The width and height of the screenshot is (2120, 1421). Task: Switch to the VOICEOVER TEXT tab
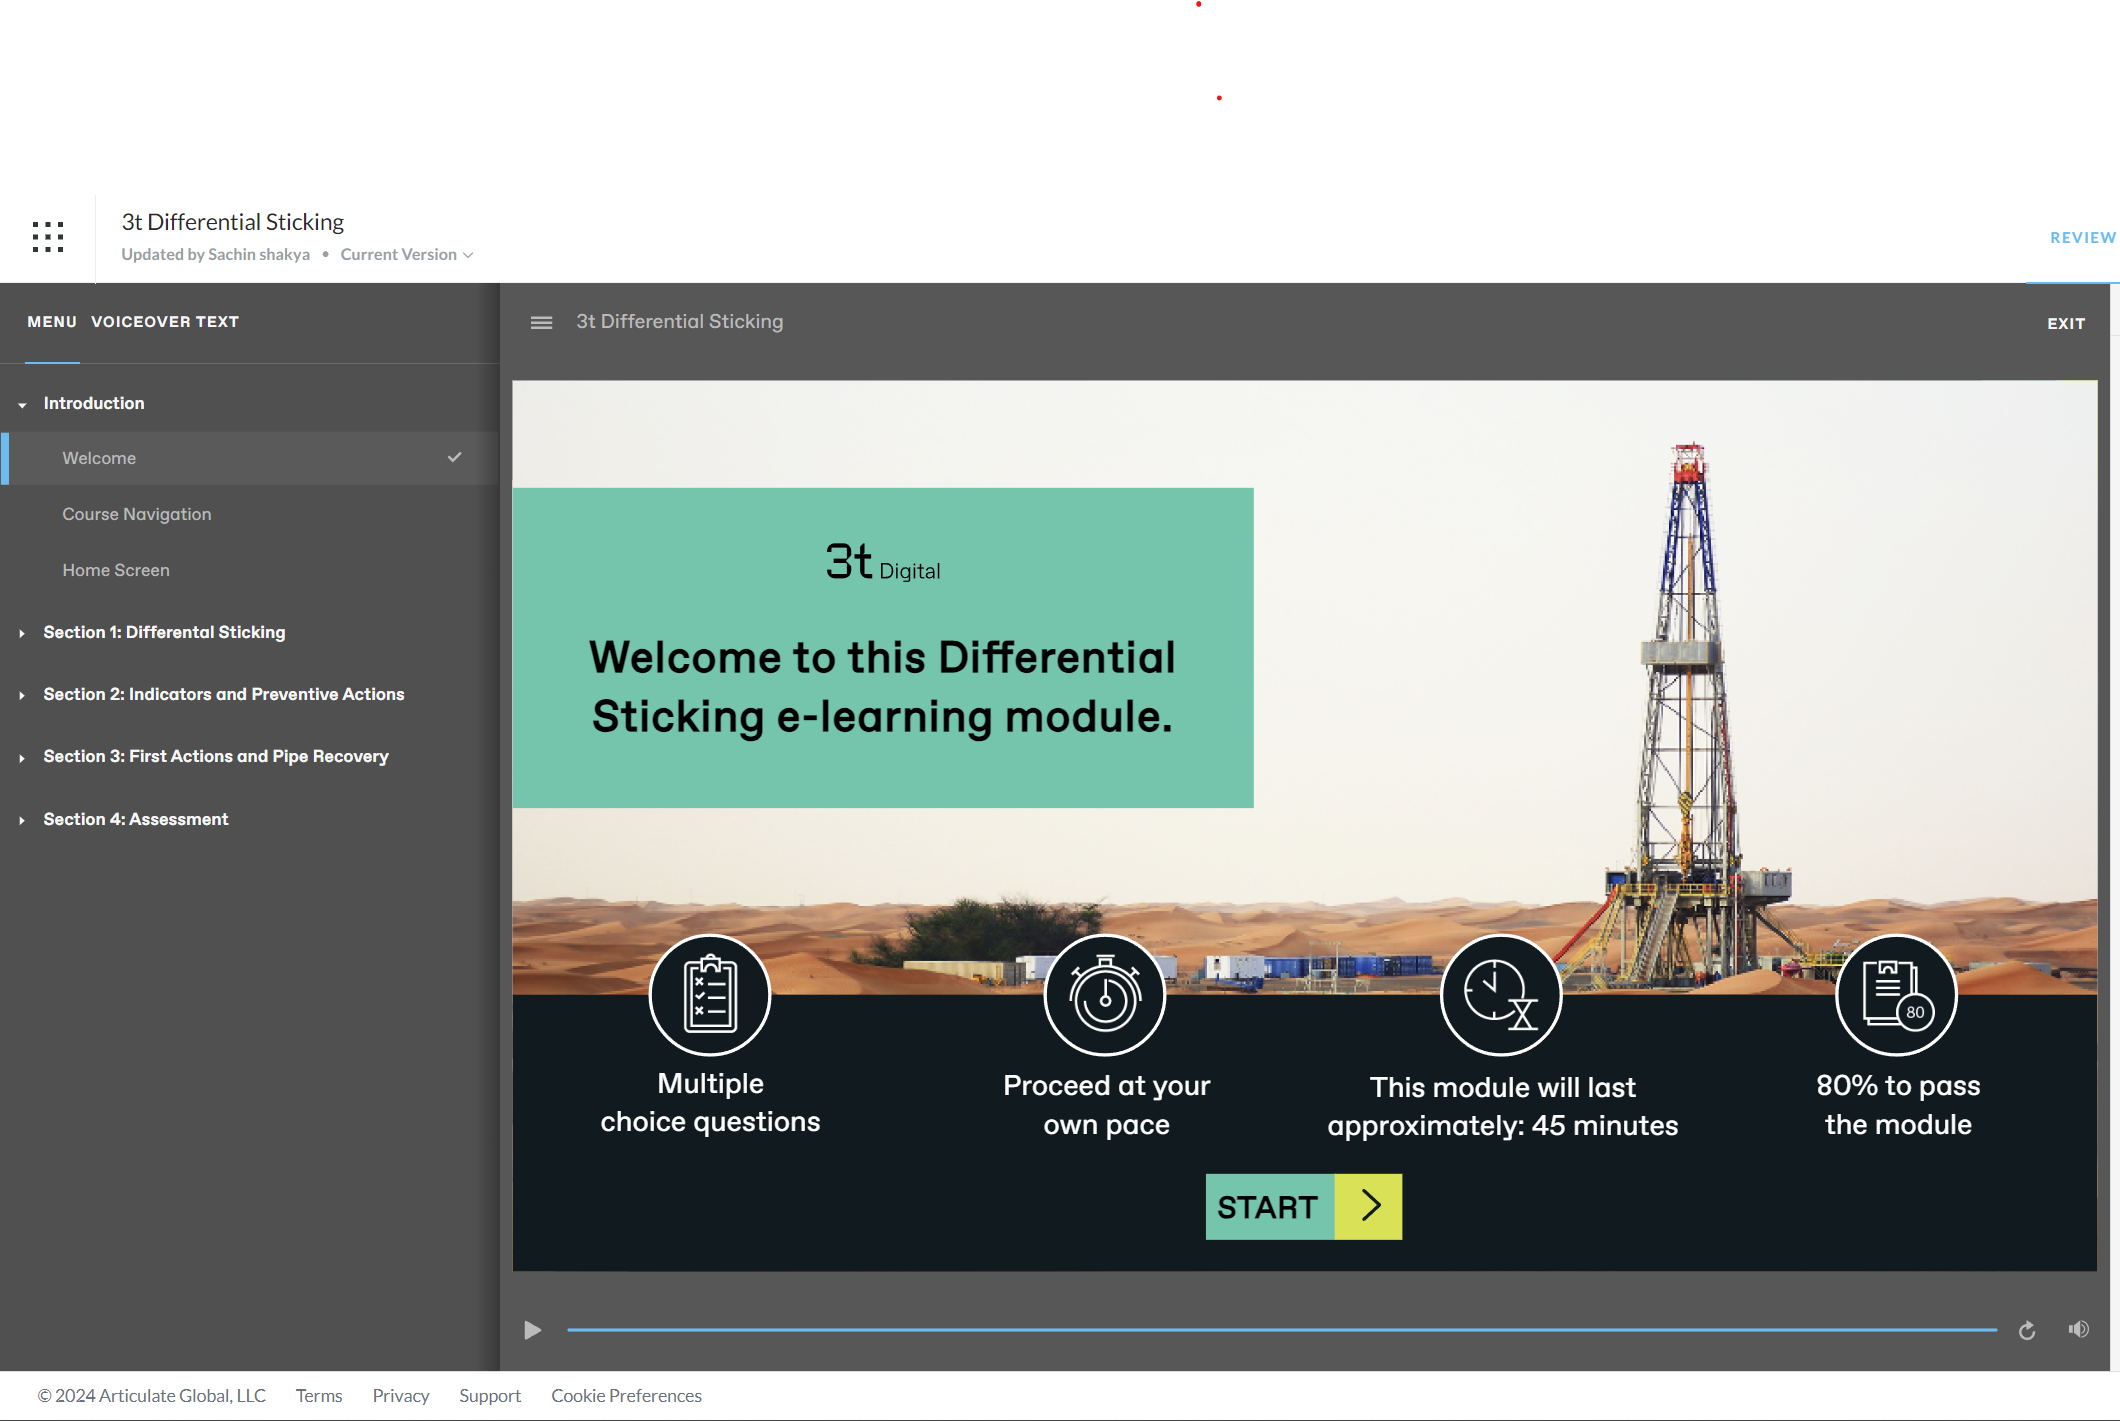(x=165, y=322)
